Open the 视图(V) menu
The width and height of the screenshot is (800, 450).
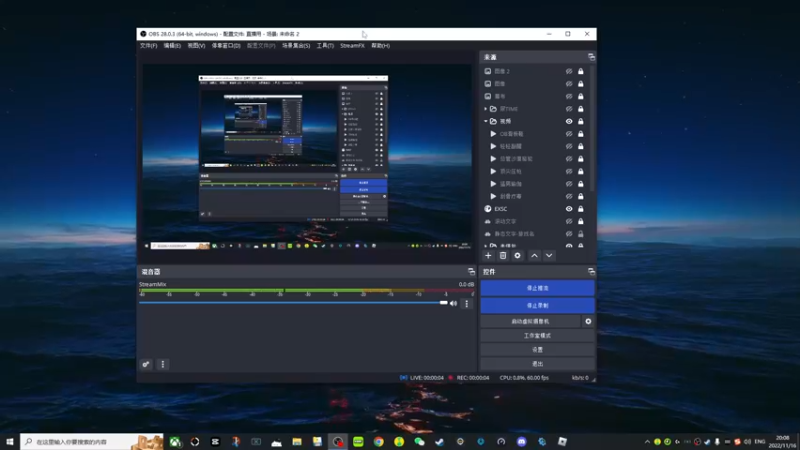196,45
